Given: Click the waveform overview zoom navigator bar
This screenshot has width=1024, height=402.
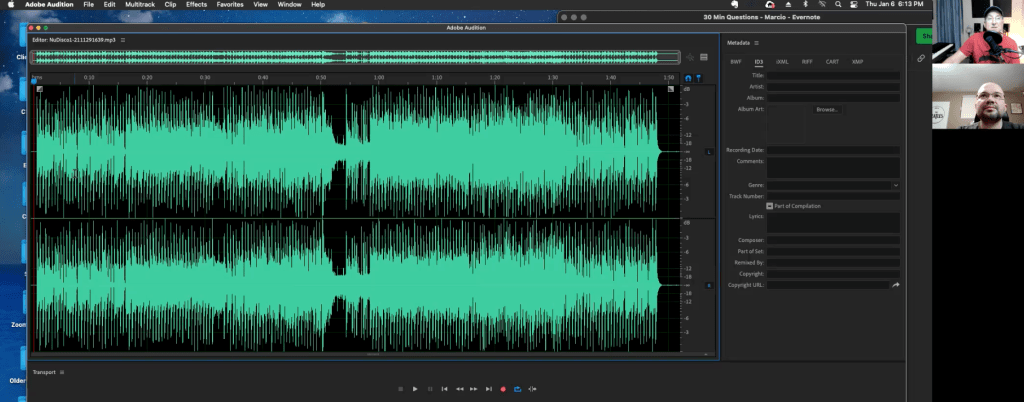Looking at the screenshot, I should [x=356, y=58].
